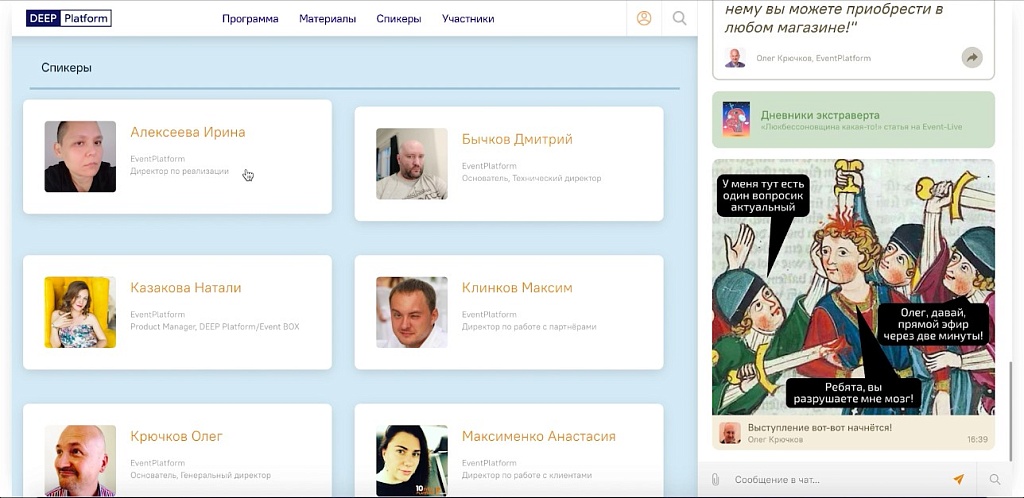This screenshot has width=1024, height=498.
Task: Click the paperclip attachment icon in chat
Action: (x=716, y=479)
